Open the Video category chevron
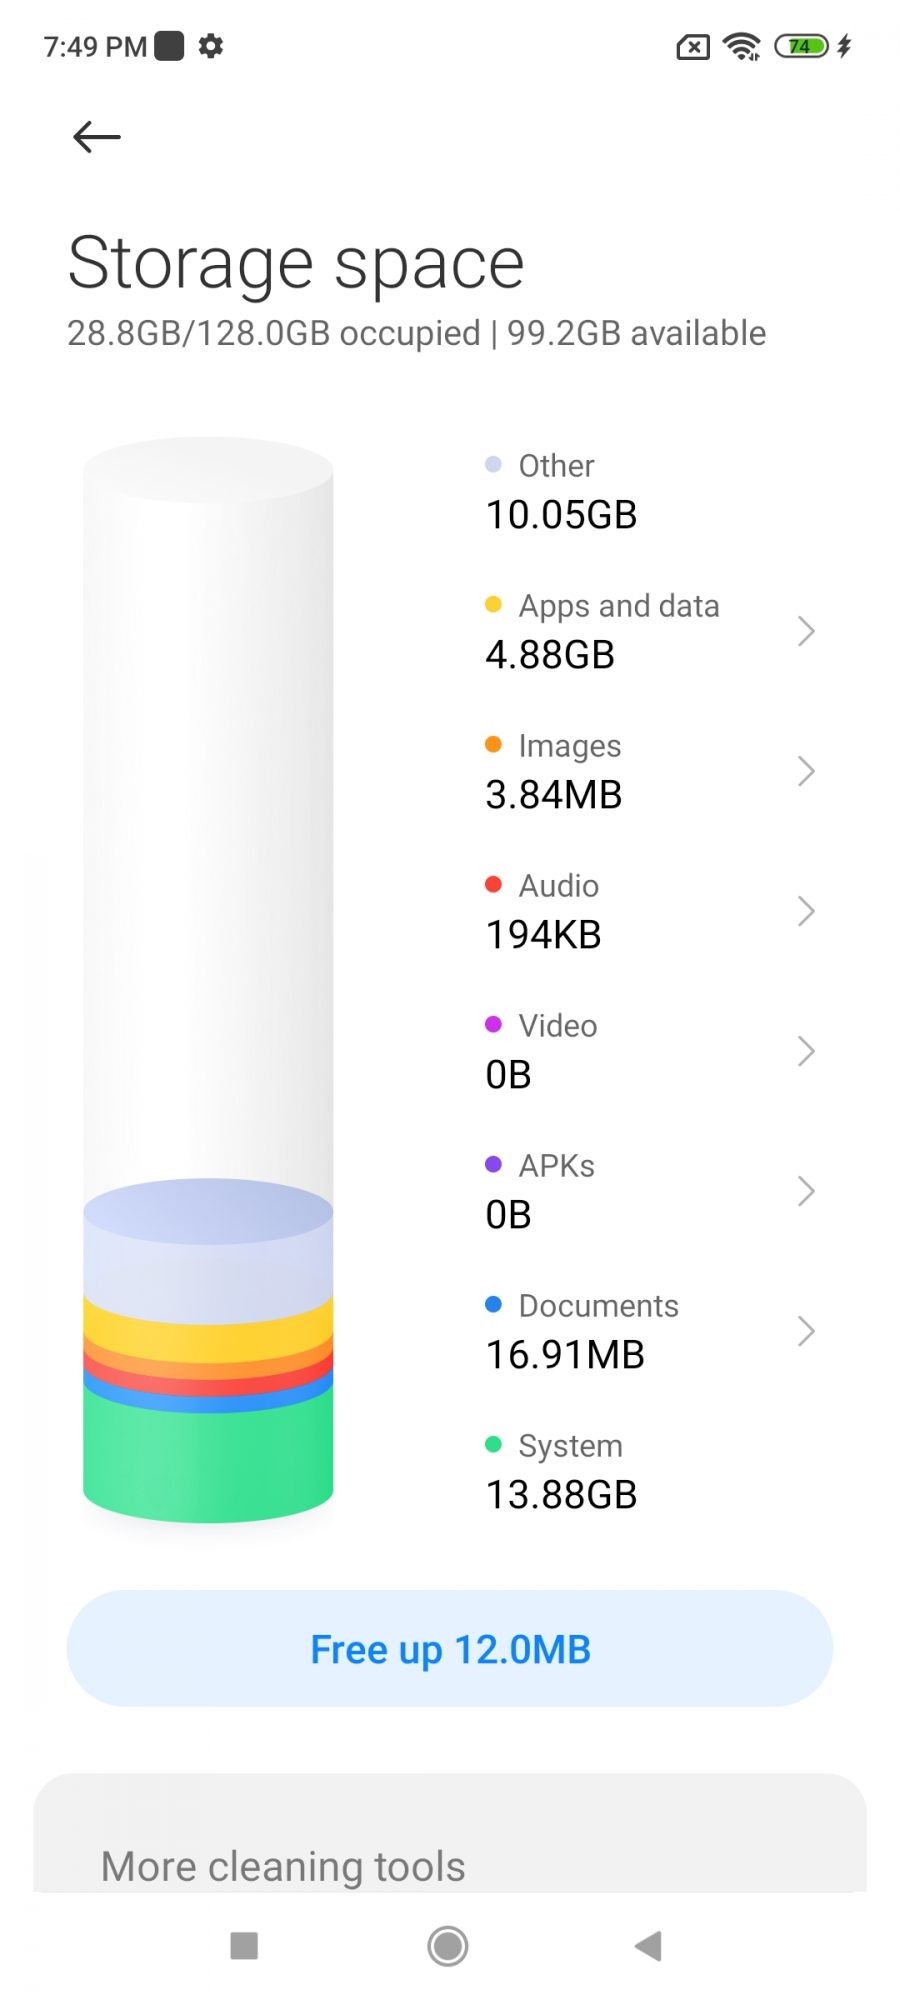This screenshot has width=900, height=2000. [806, 1051]
